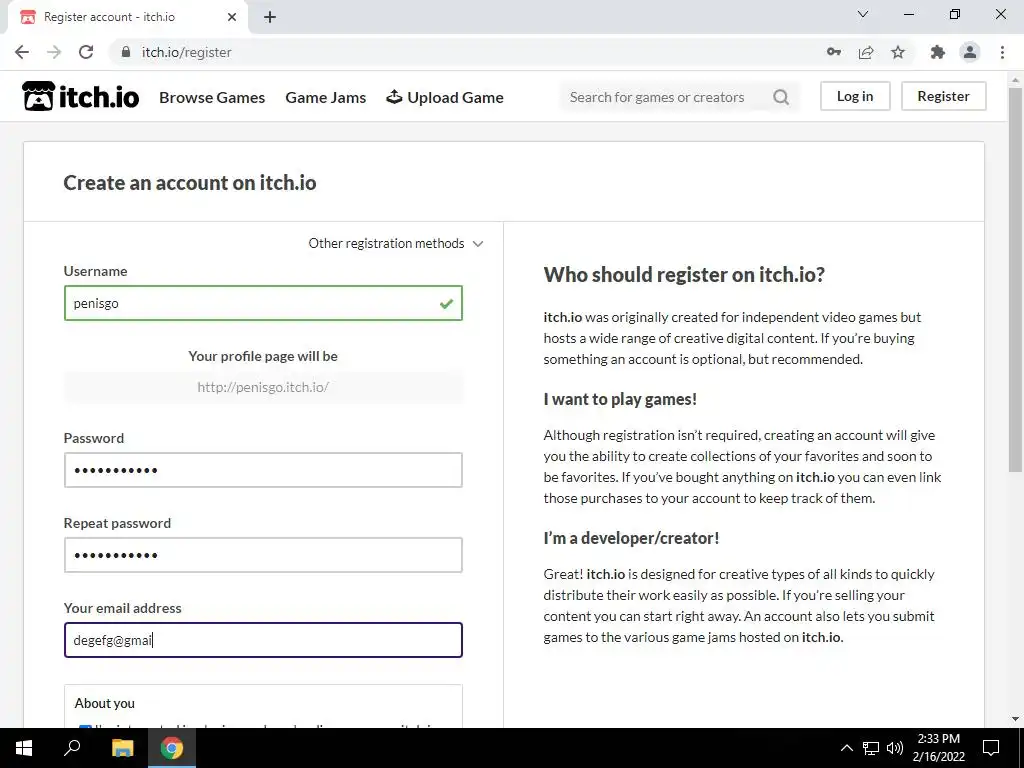Viewport: 1024px width, 768px height.
Task: Open Windows Start menu
Action: (x=24, y=748)
